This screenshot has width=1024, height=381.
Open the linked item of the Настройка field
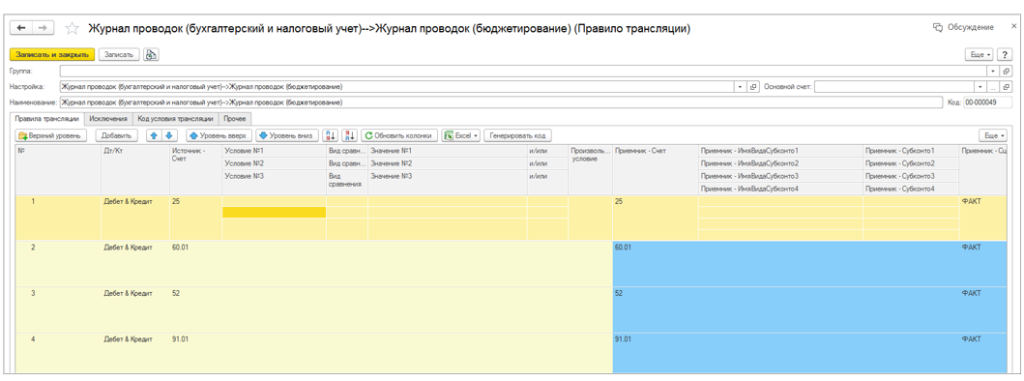(754, 86)
